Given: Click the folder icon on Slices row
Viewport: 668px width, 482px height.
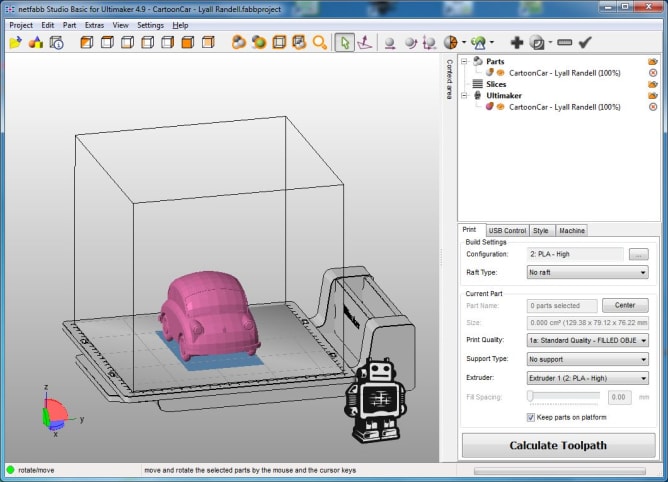Looking at the screenshot, I should [x=653, y=84].
